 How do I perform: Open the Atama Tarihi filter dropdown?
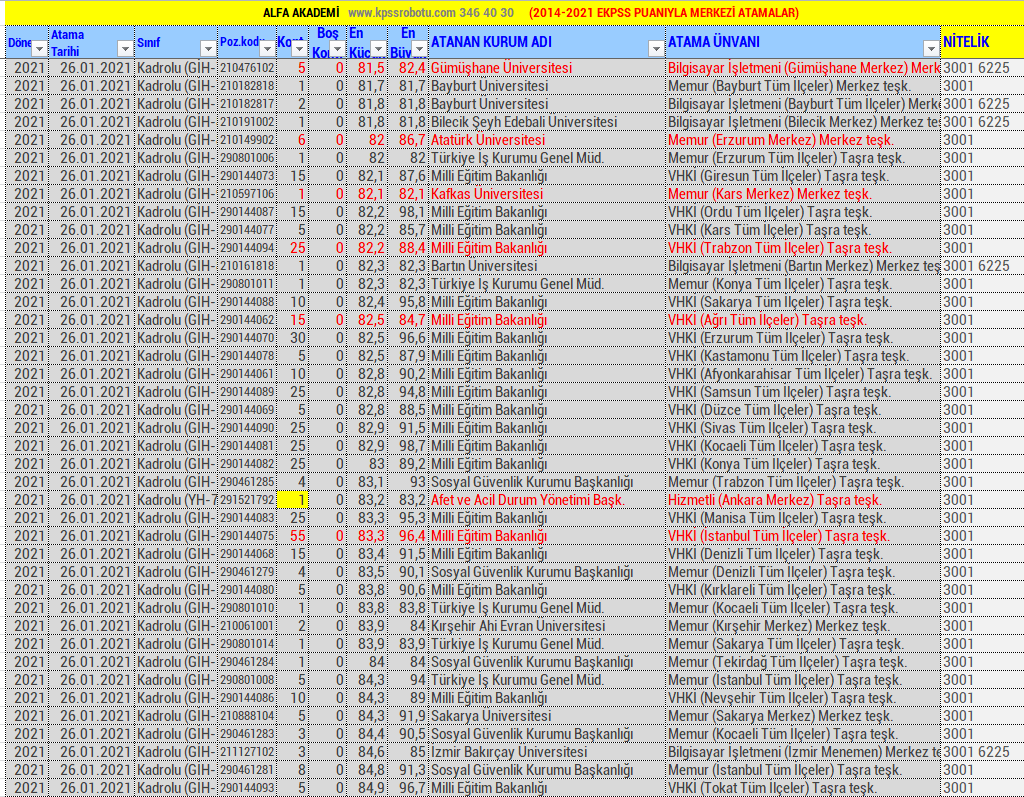125,49
